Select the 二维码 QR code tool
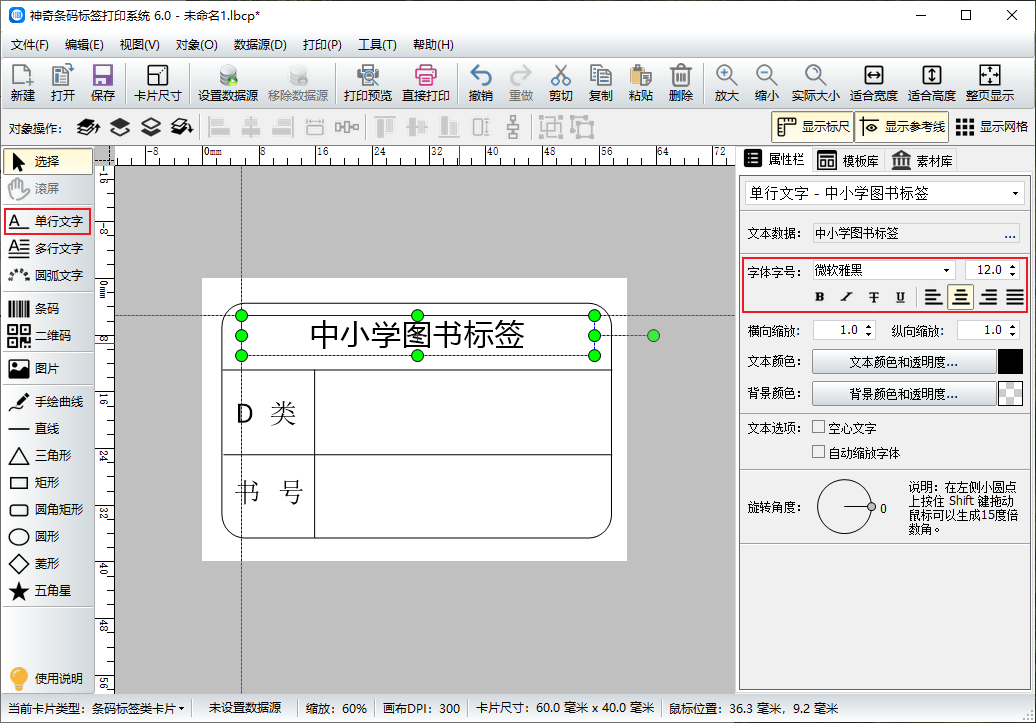Screen dimensions: 1036x723 tap(48, 336)
